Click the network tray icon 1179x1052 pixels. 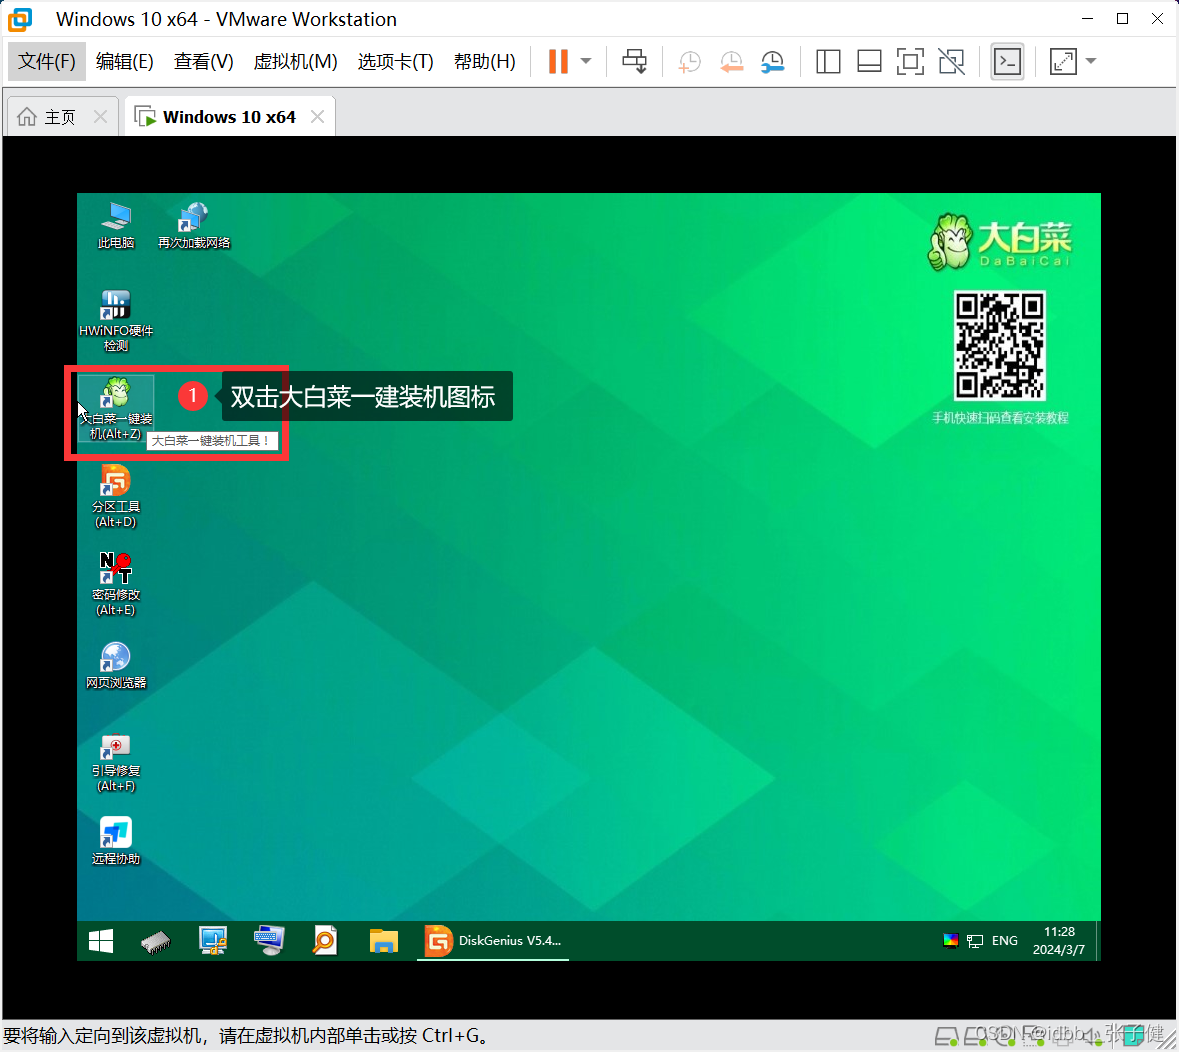(975, 941)
